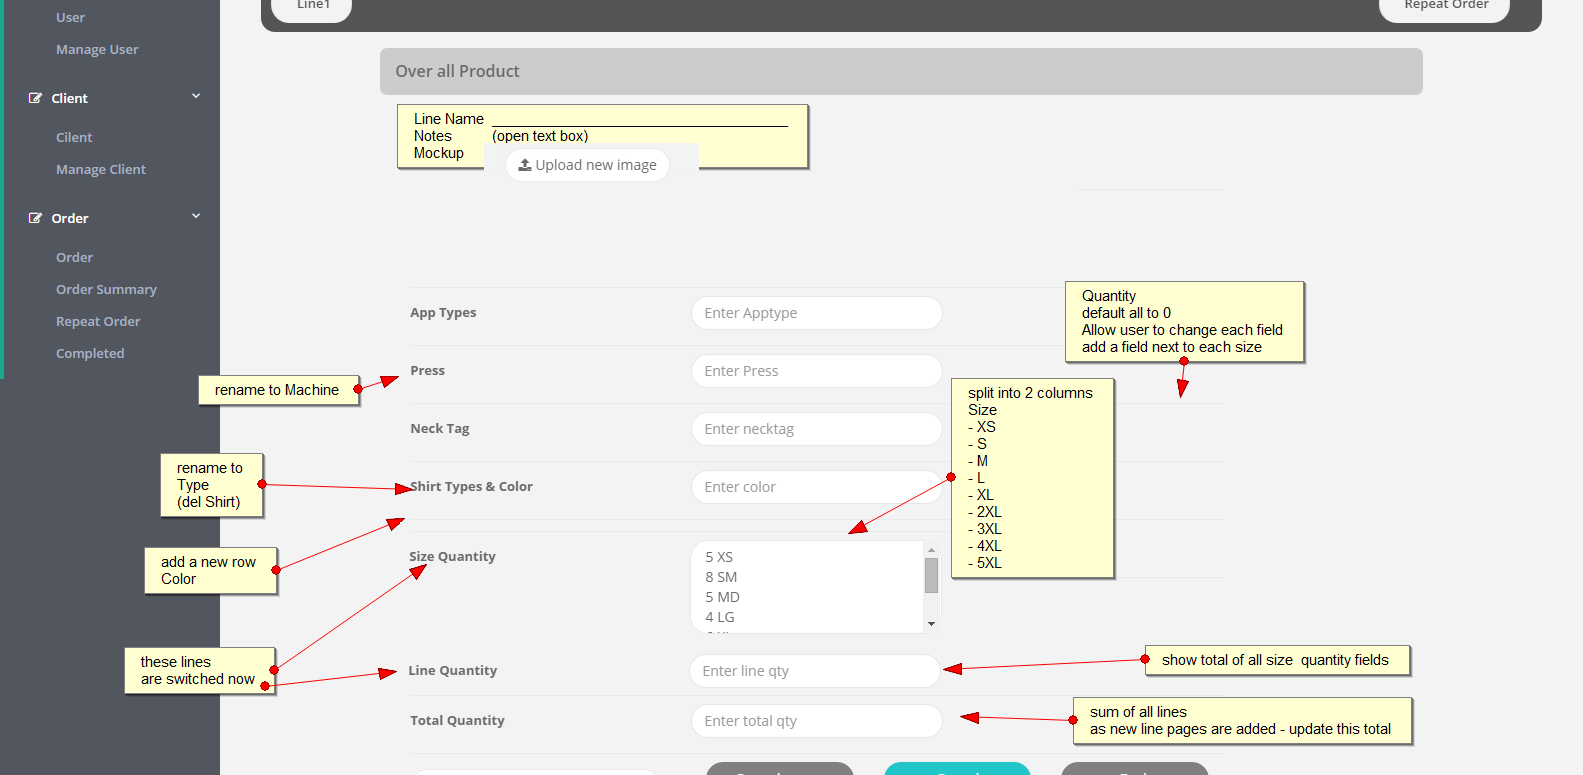
Task: Click the Upload new image button
Action: tap(587, 165)
